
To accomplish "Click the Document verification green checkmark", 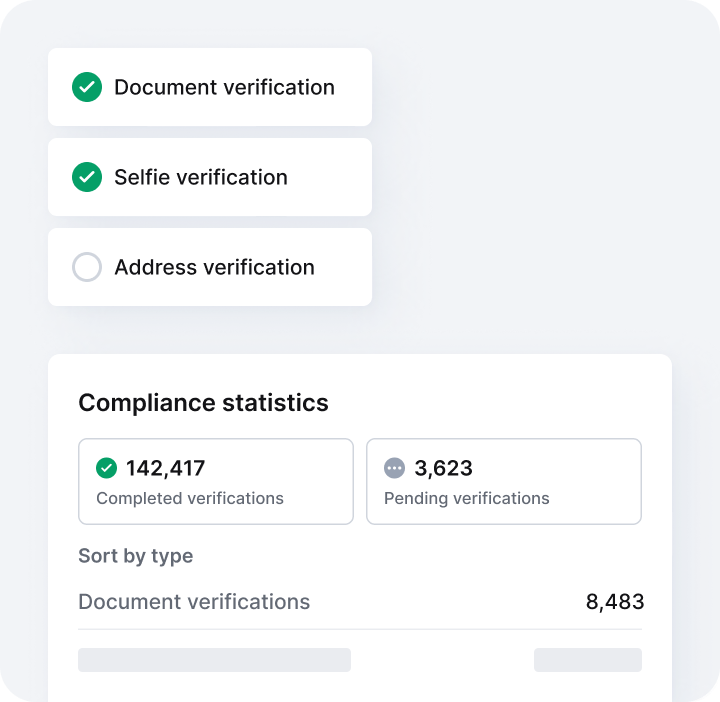I will click(x=87, y=87).
